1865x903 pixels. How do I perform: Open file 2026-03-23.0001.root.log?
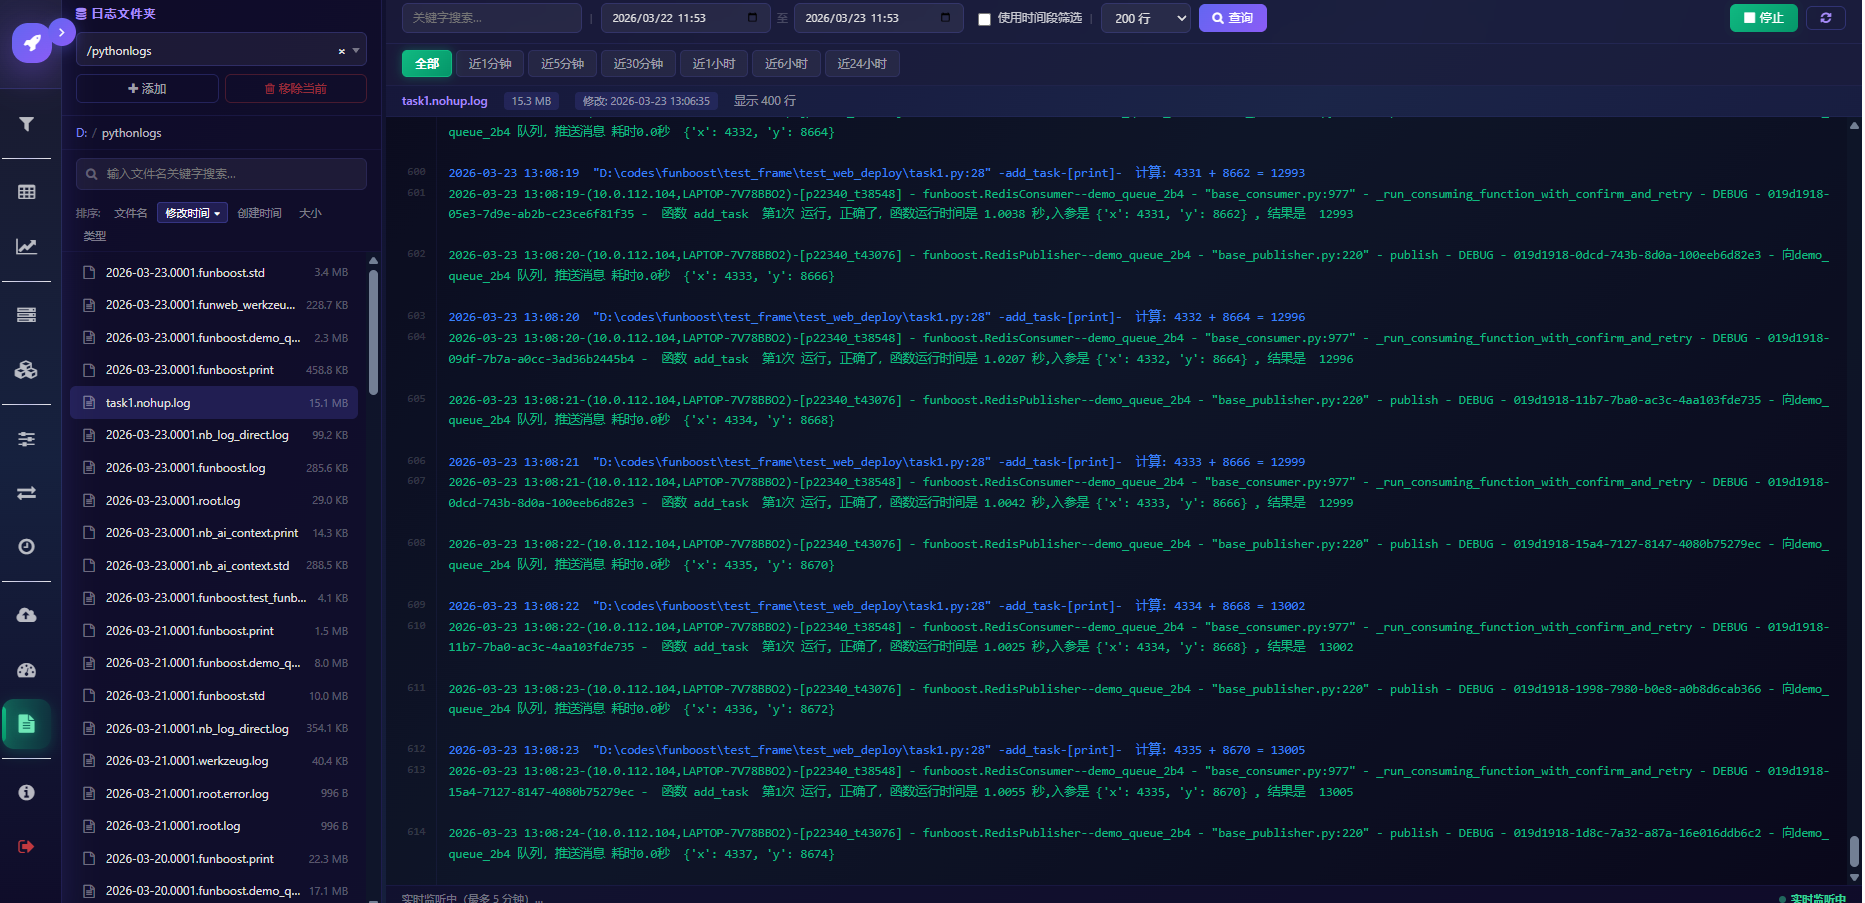point(214,501)
